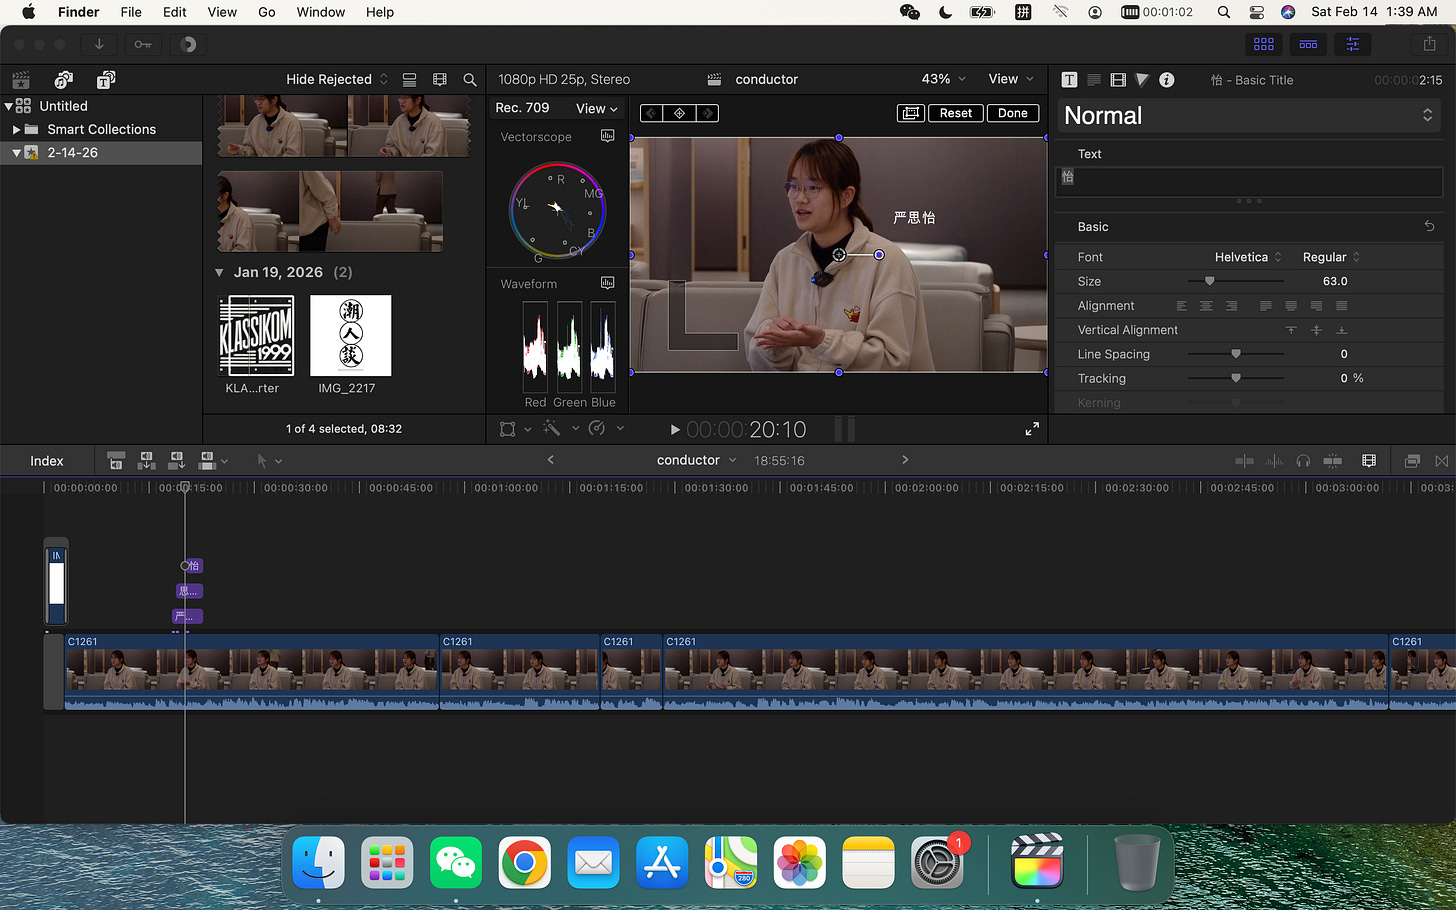Open the timeline Index panel
Viewport: 1456px width, 910px height.
click(47, 461)
